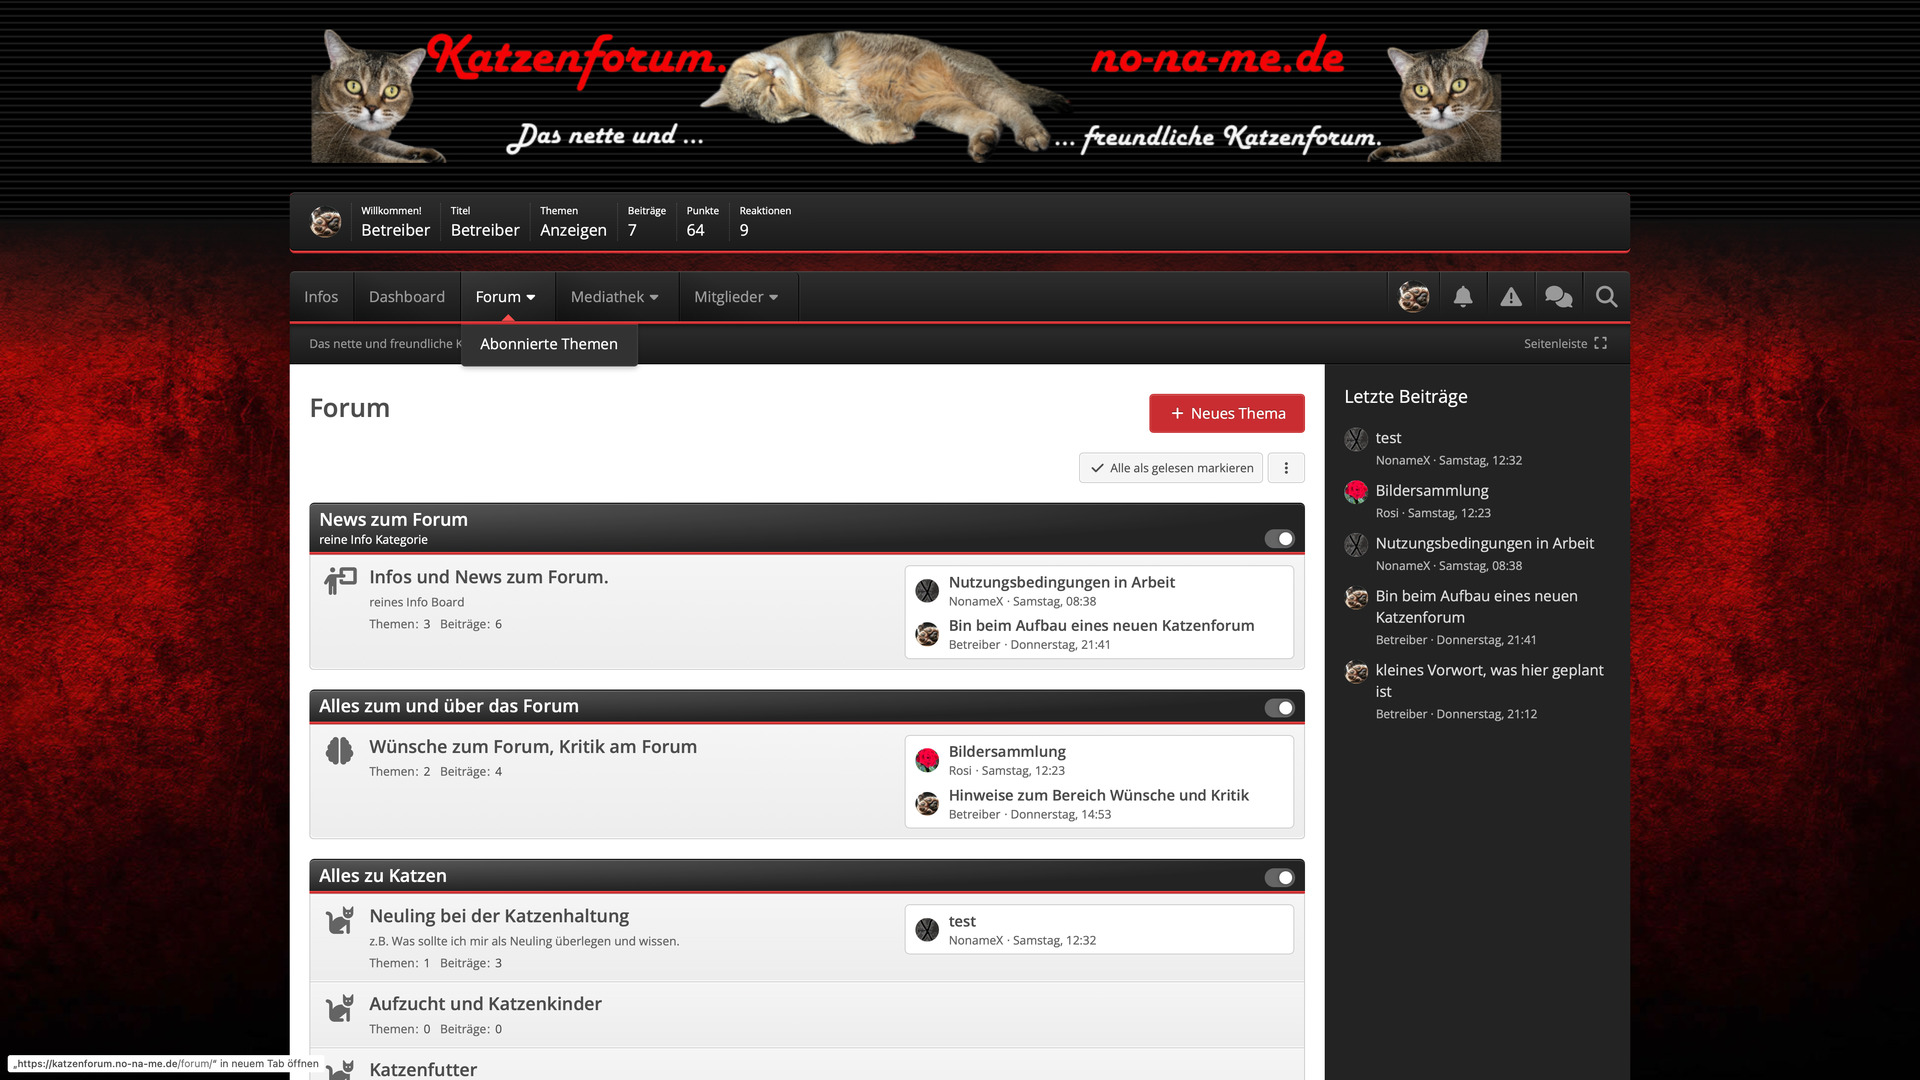Open the user avatar menu in navbar
Image resolution: width=1920 pixels, height=1080 pixels.
point(1413,297)
